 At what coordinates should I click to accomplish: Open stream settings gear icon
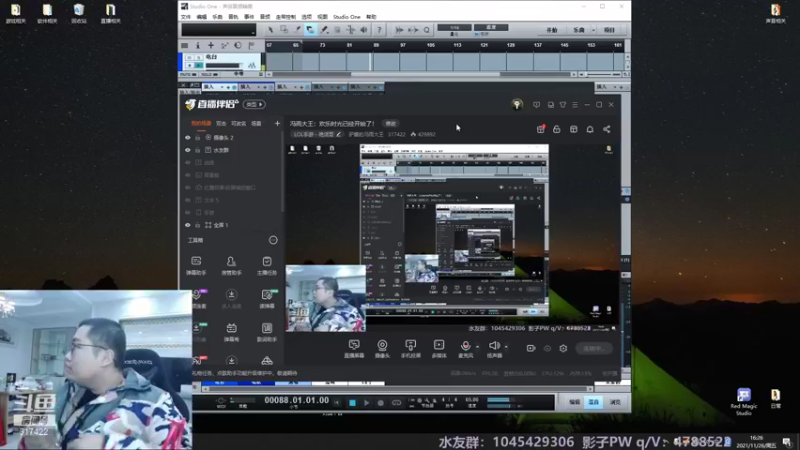point(563,348)
